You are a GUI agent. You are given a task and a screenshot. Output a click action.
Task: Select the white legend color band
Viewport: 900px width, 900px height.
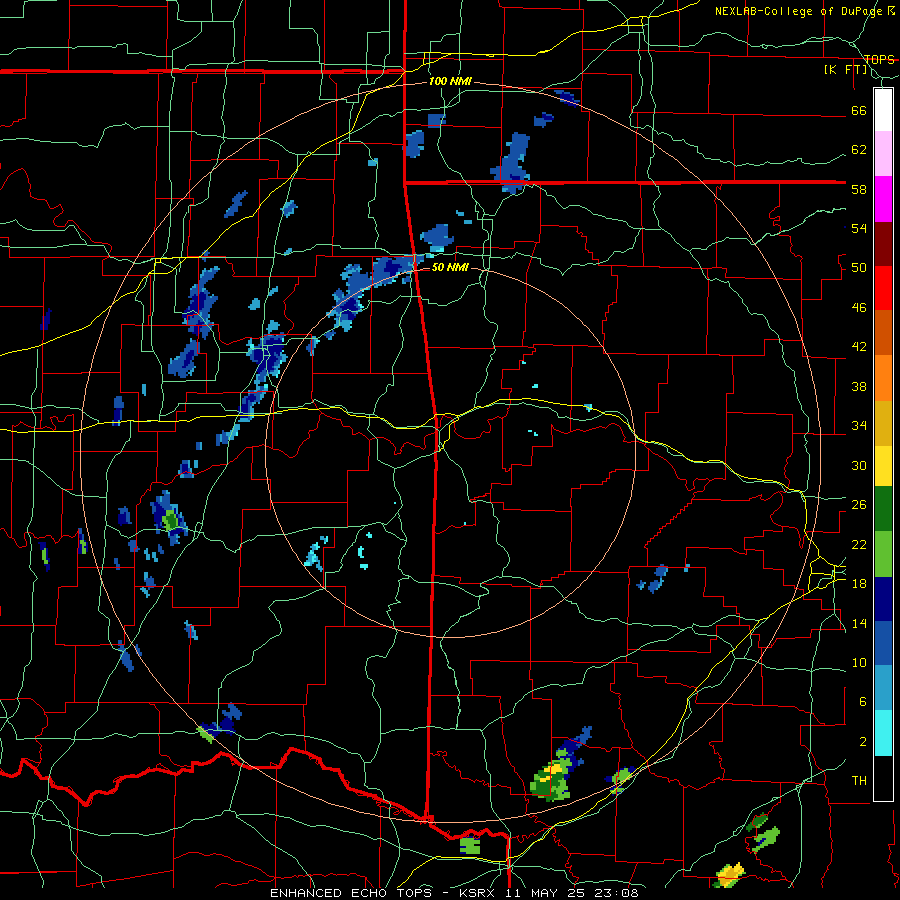(883, 110)
